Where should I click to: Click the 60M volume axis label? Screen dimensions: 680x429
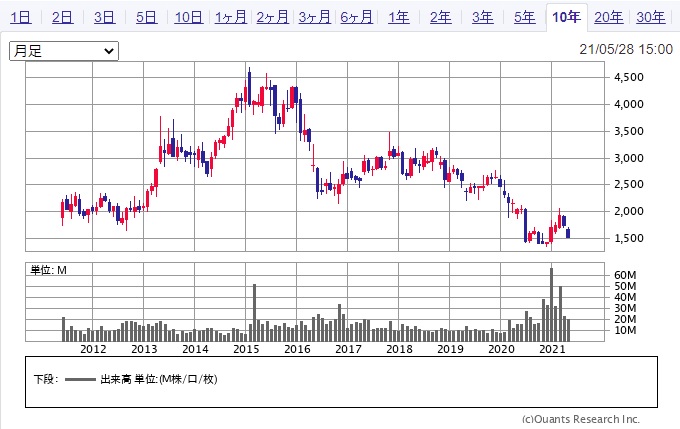click(625, 275)
